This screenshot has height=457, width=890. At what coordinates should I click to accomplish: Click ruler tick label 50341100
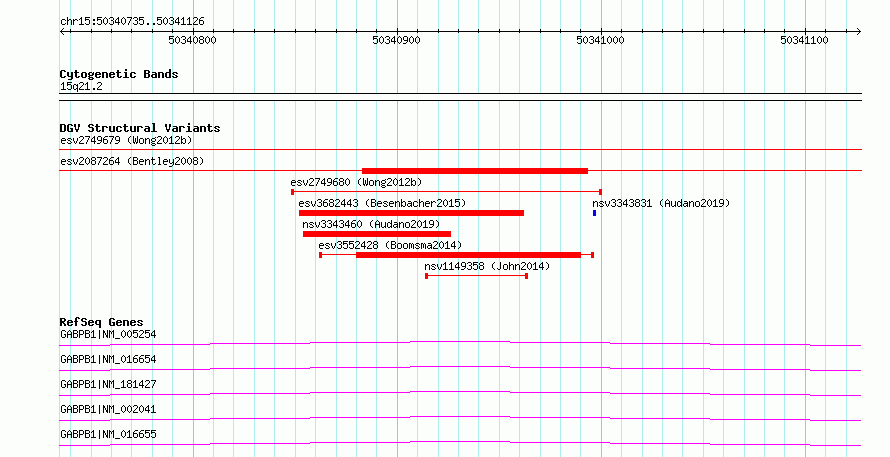click(804, 40)
